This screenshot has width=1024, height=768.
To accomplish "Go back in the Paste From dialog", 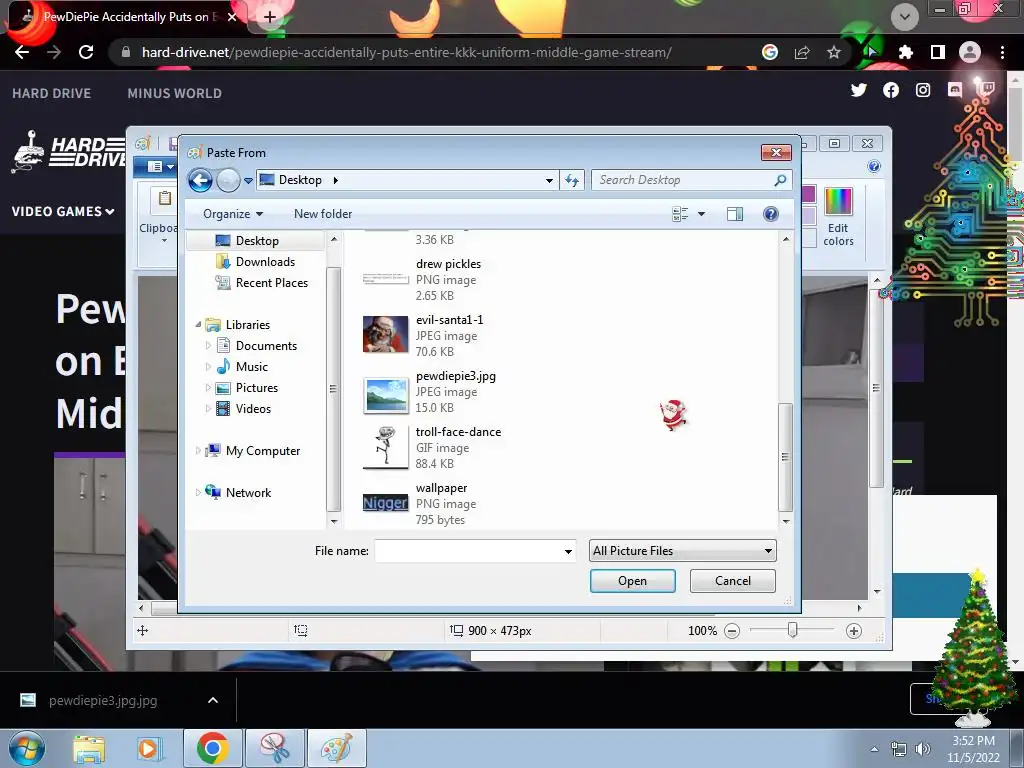I will pyautogui.click(x=200, y=180).
